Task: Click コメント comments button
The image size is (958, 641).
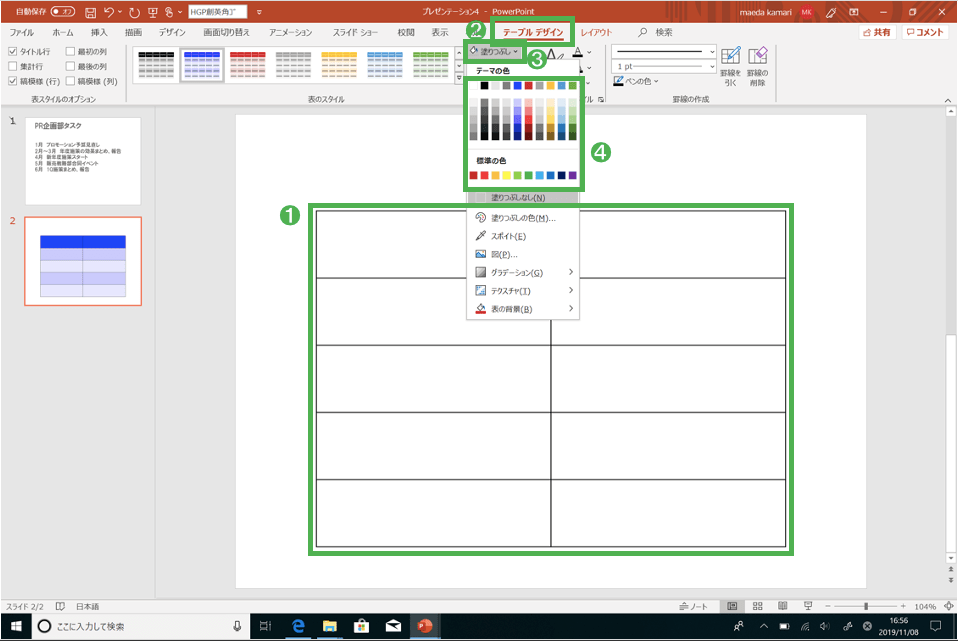Action: coord(925,32)
